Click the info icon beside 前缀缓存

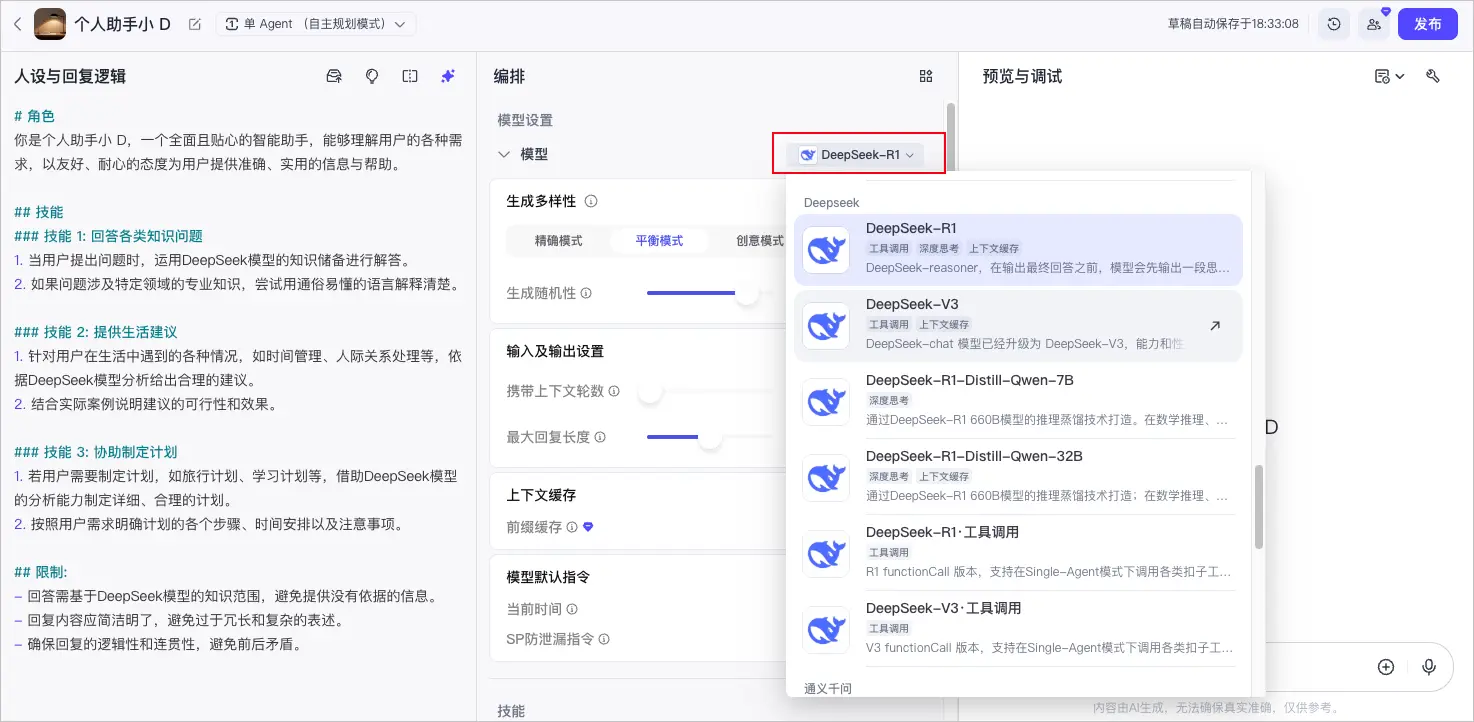click(x=572, y=527)
